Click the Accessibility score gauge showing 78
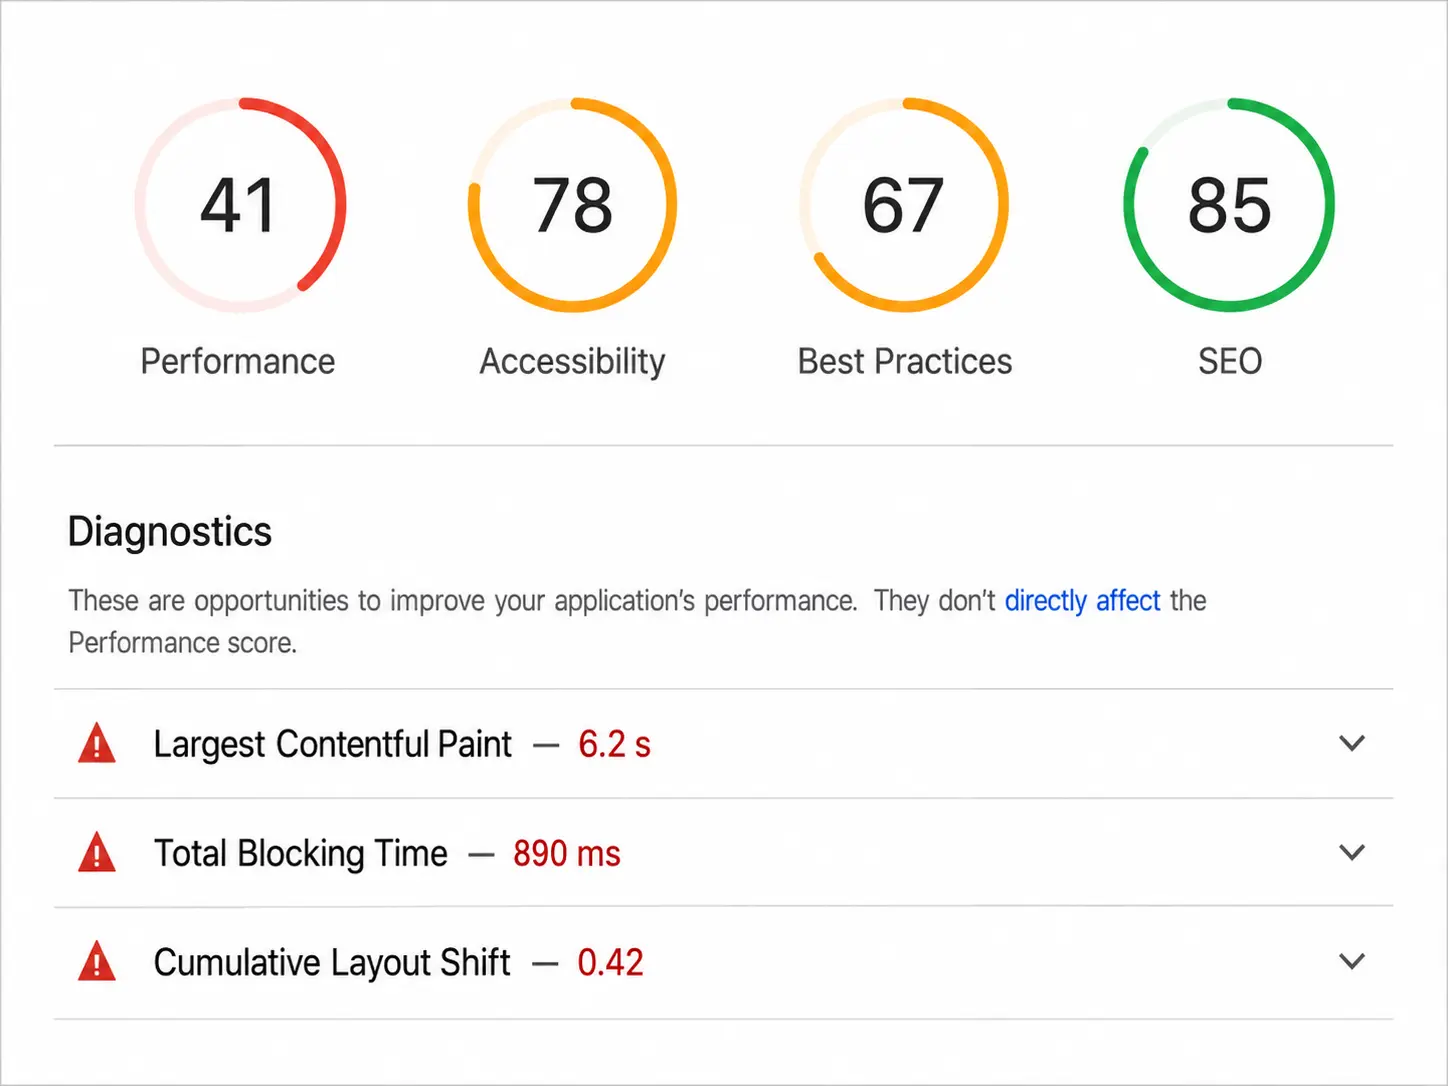Screen dimensions: 1448x1086 coord(572,205)
